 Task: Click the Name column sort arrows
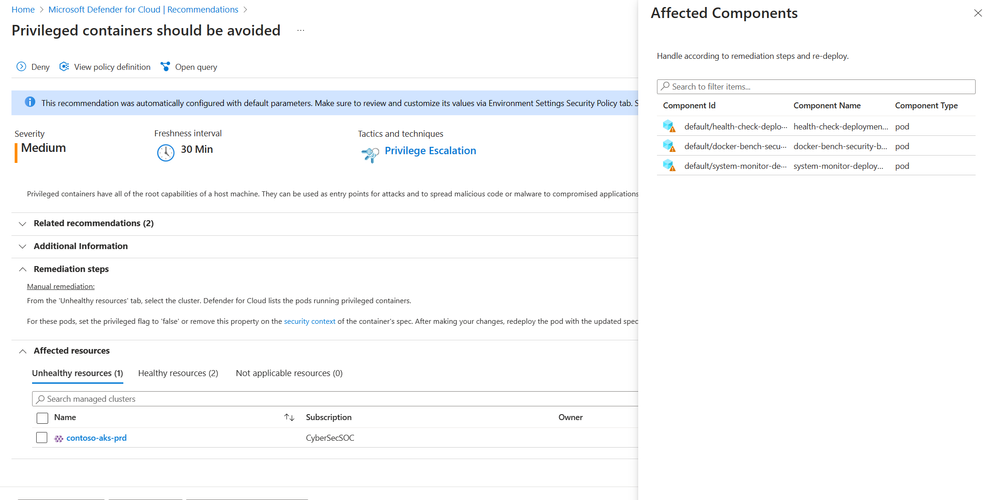(x=289, y=417)
